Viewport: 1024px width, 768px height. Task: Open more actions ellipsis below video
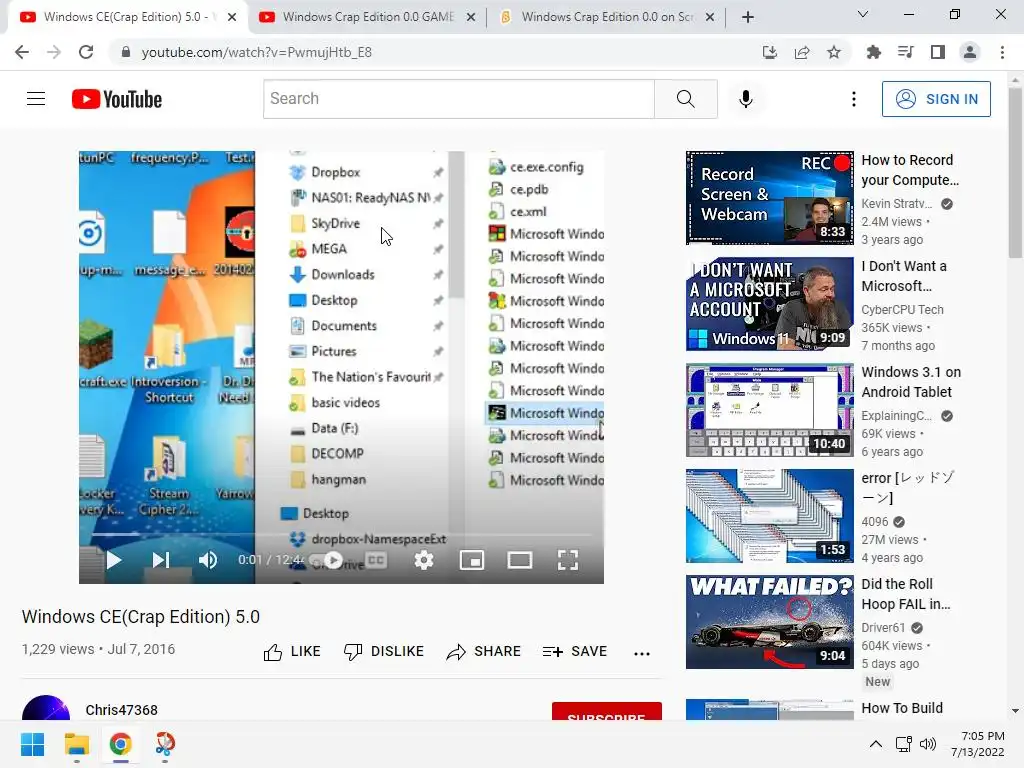(642, 653)
